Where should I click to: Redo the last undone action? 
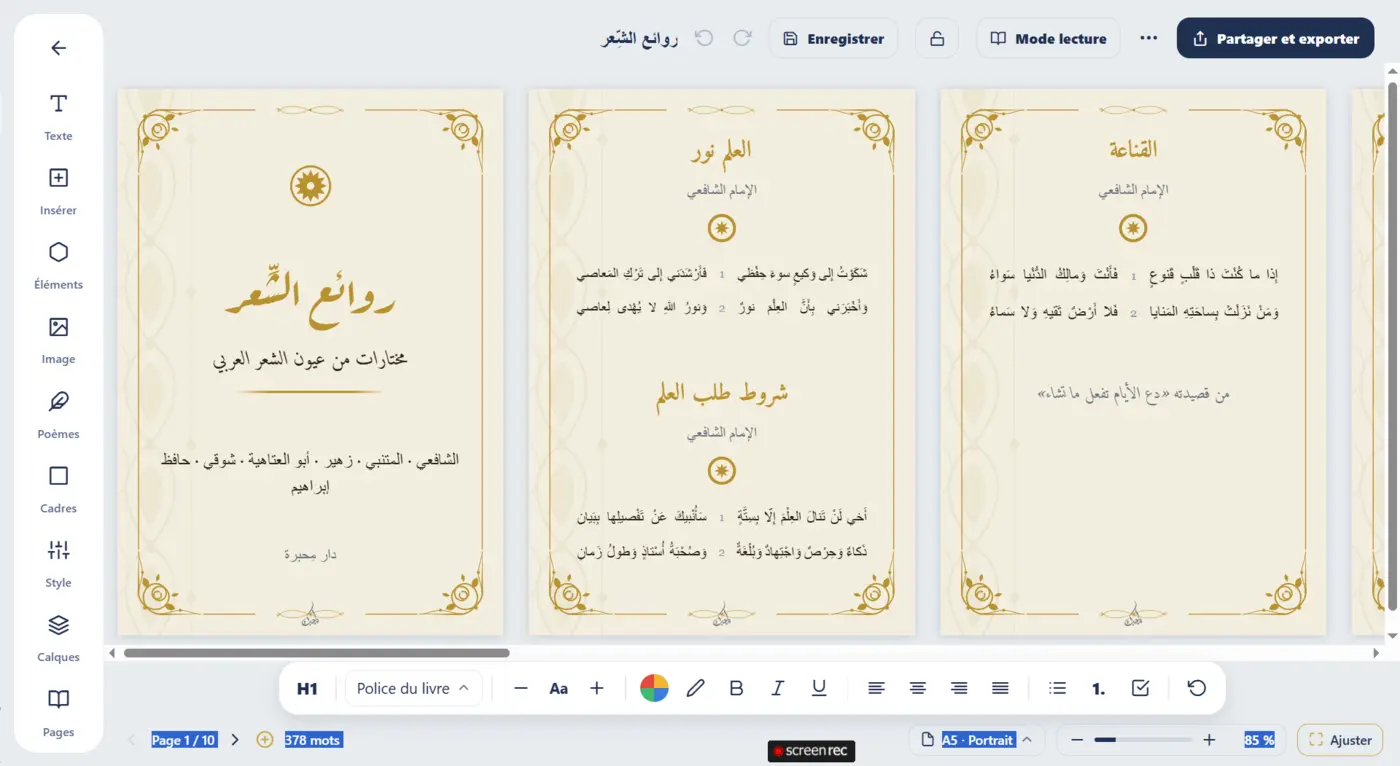point(742,38)
